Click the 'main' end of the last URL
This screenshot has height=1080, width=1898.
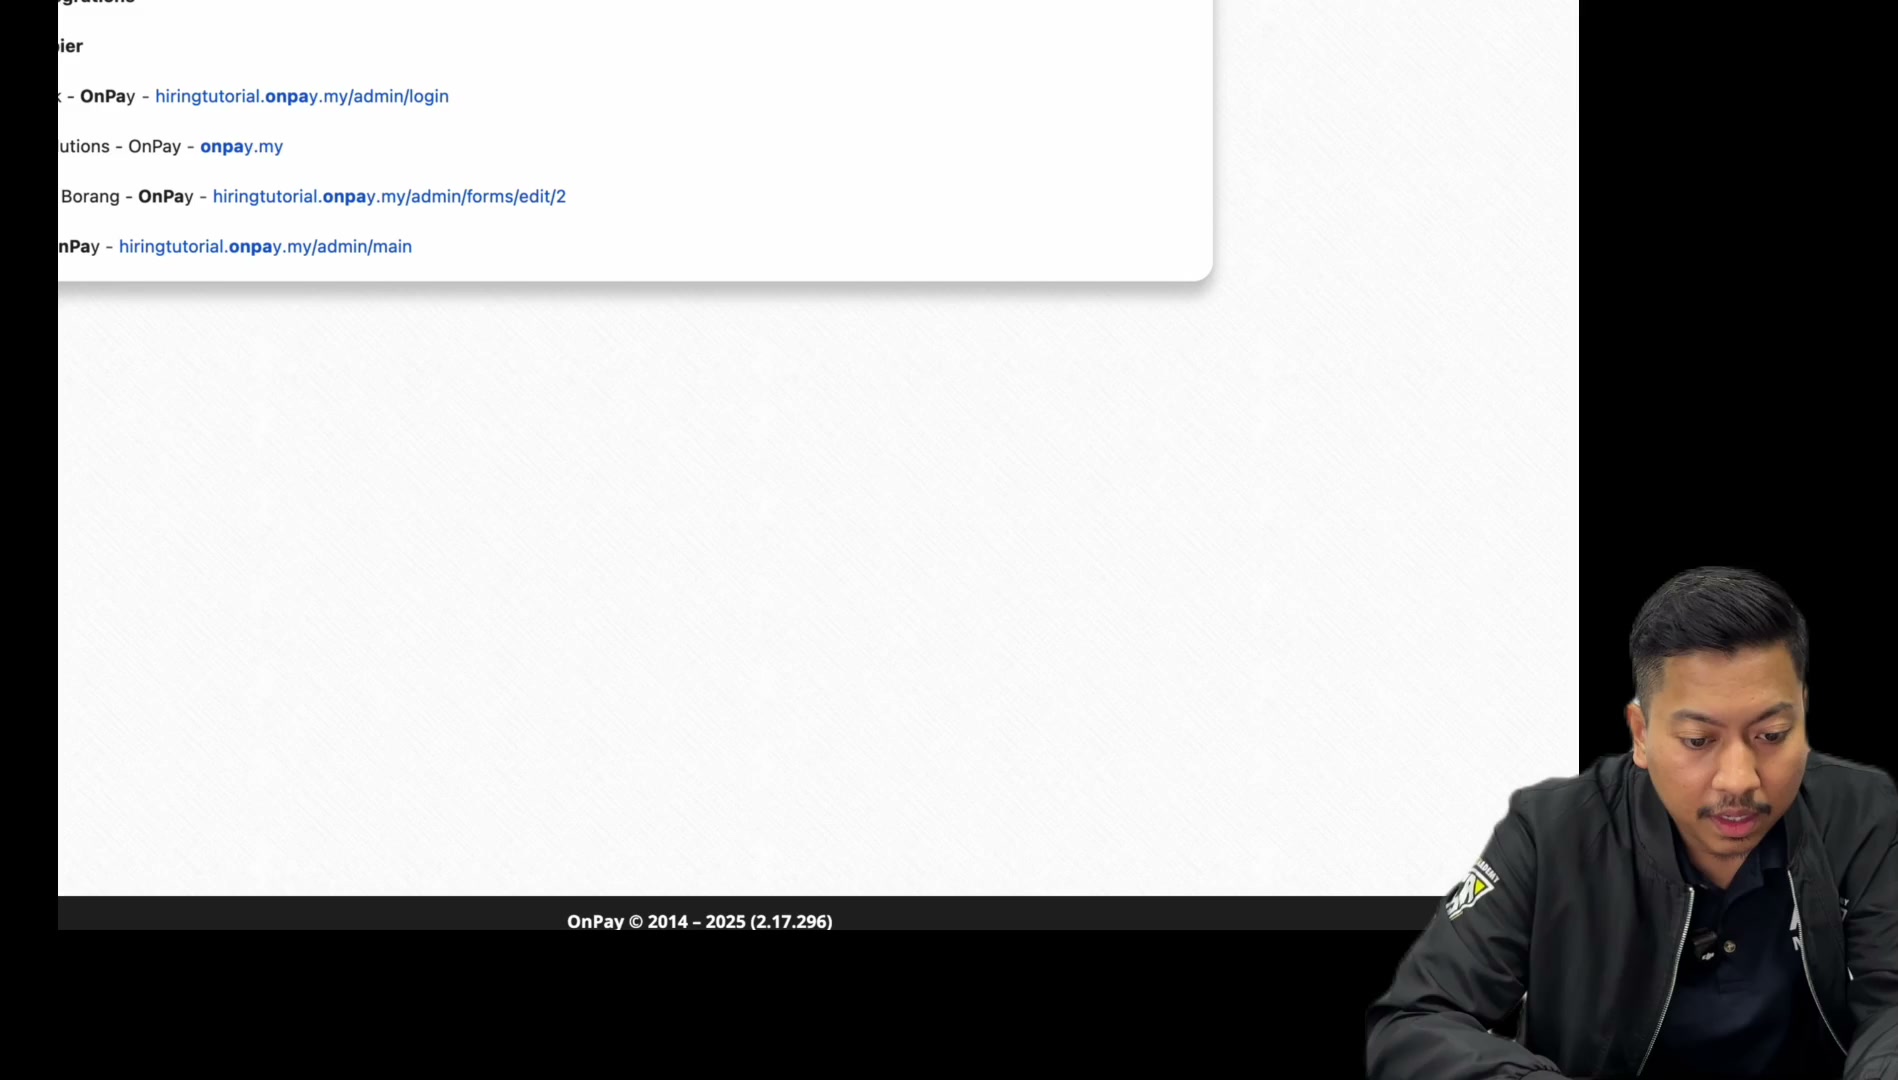392,247
